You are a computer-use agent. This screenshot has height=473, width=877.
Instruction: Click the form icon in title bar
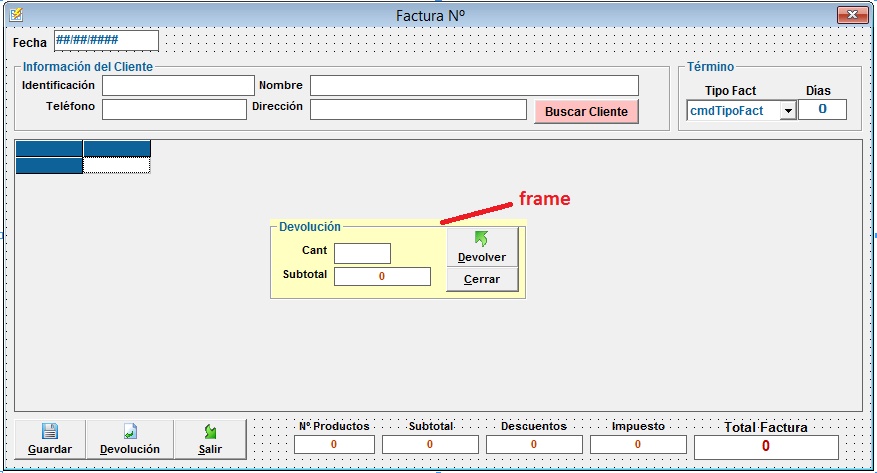(15, 15)
